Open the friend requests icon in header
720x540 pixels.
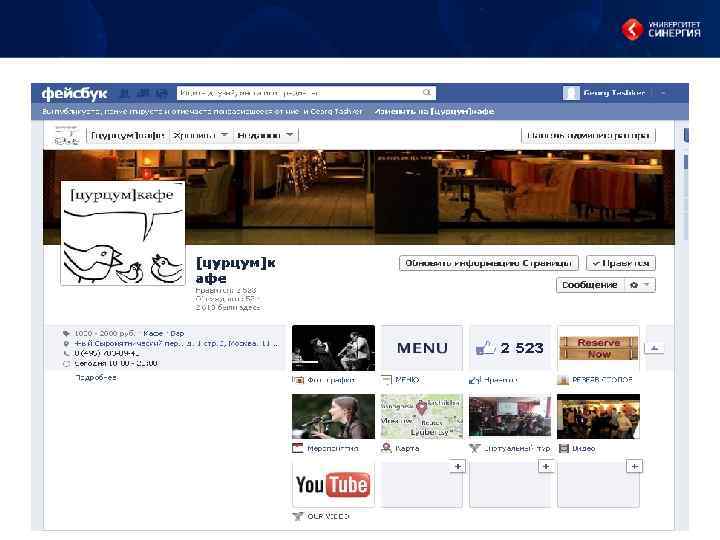coord(124,93)
